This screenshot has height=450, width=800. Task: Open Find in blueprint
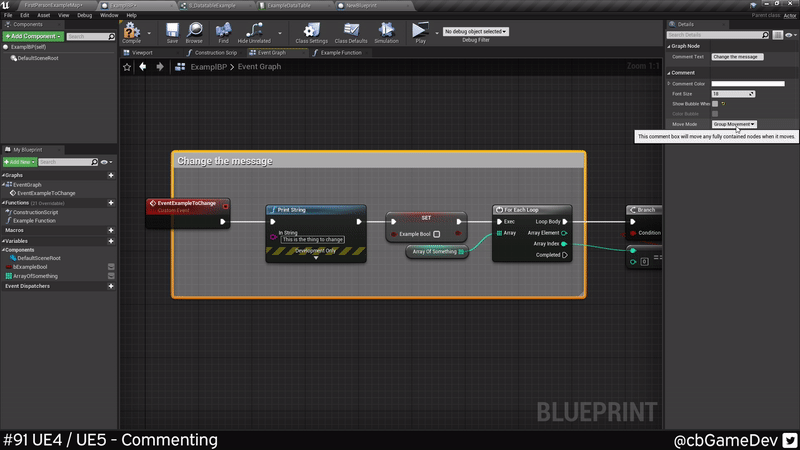coord(223,33)
